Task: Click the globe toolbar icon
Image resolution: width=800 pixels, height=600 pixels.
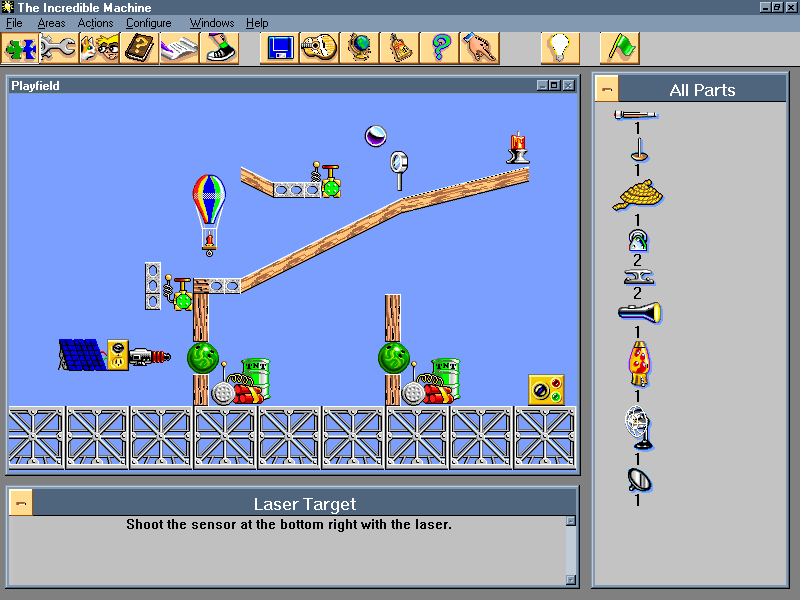Action: pyautogui.click(x=359, y=48)
